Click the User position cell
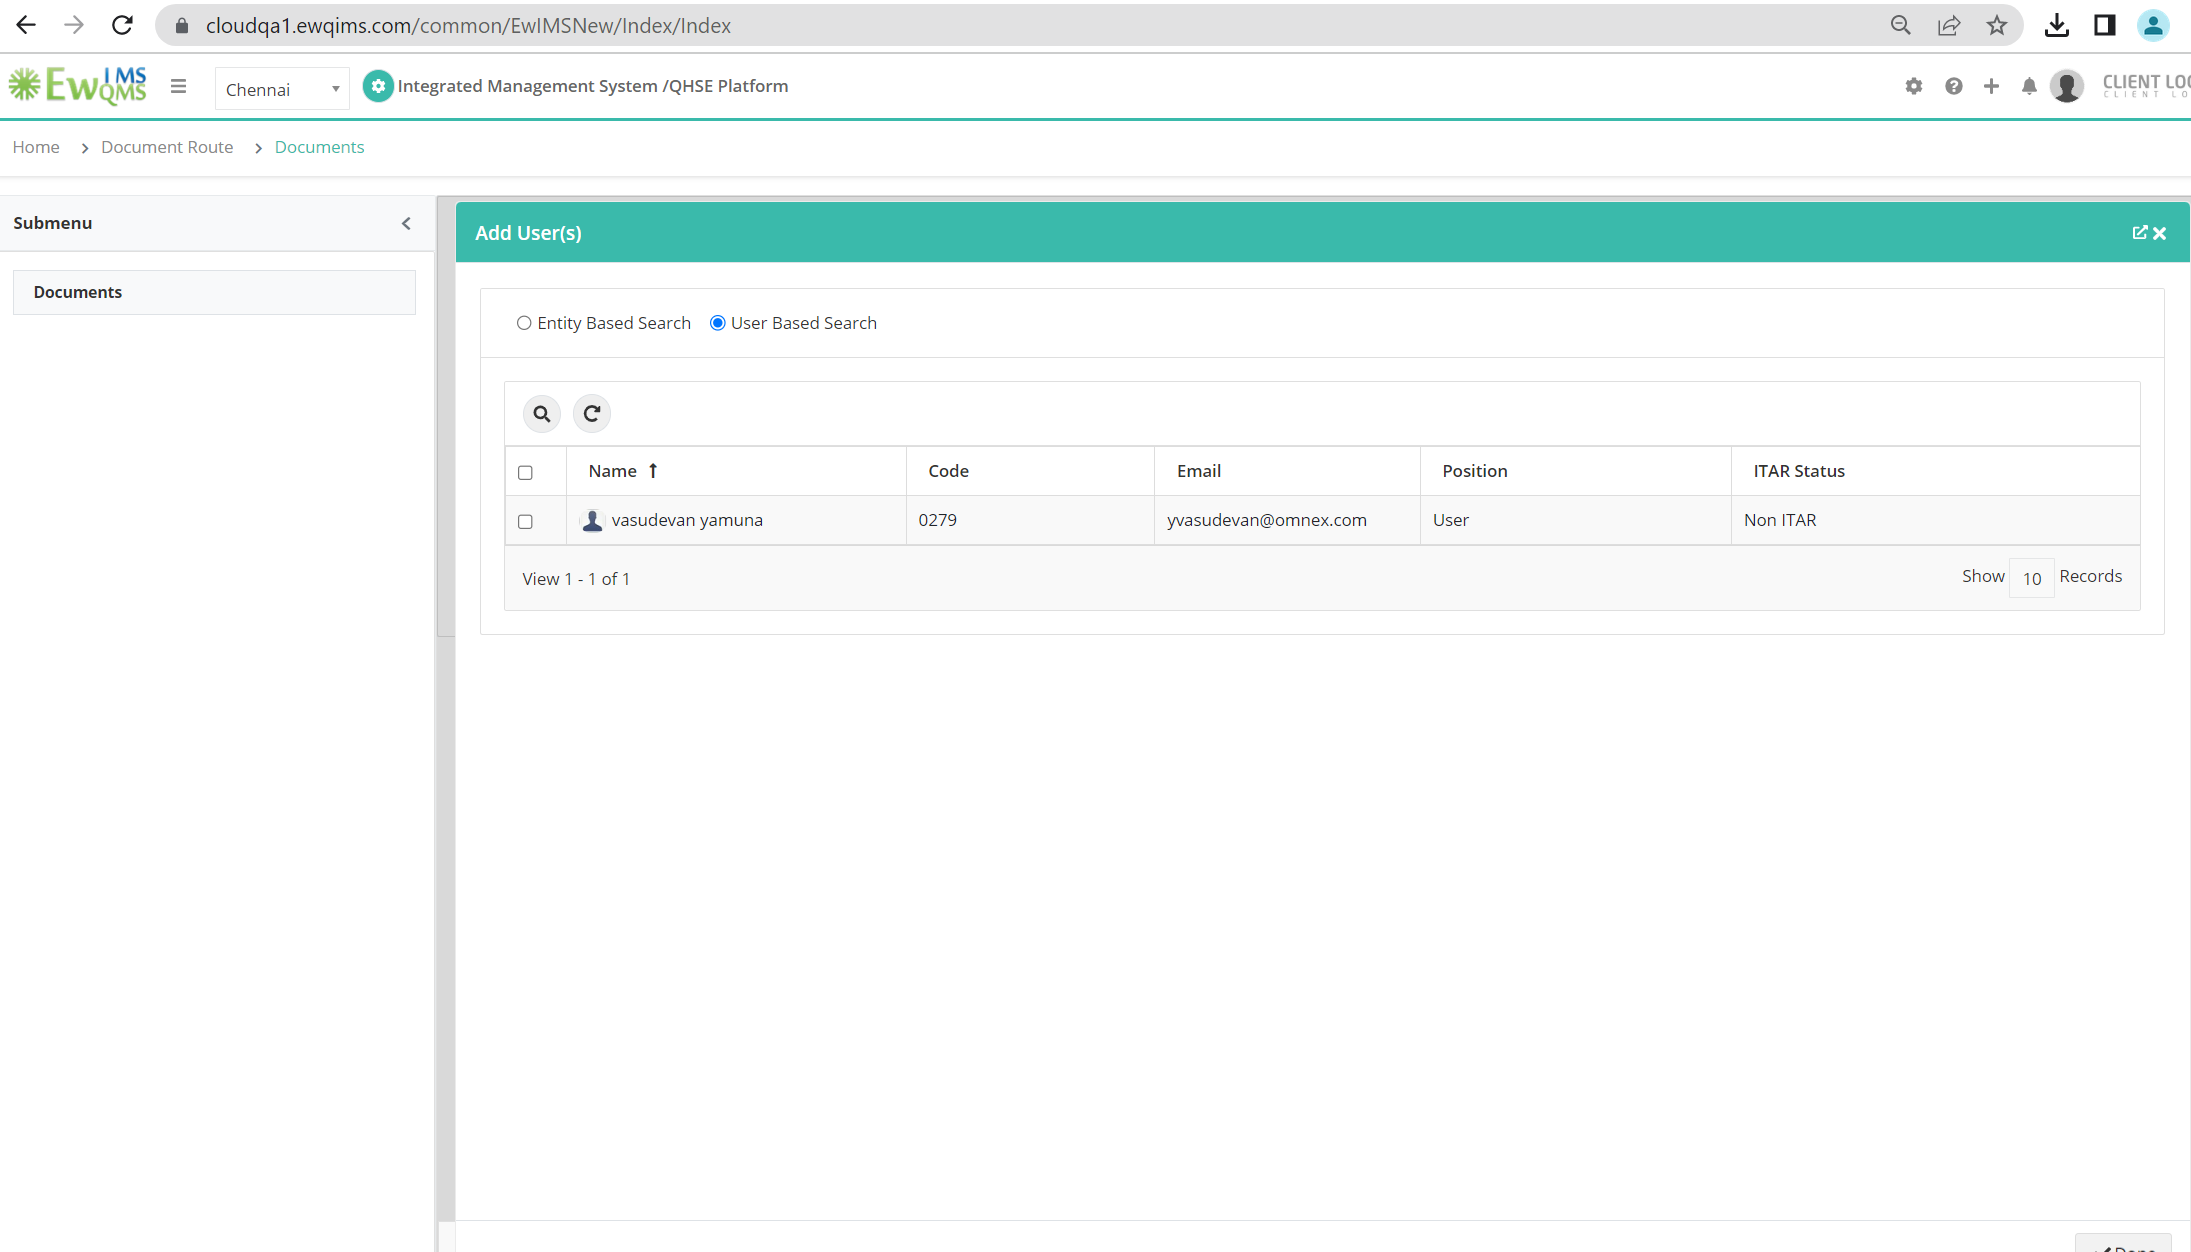The width and height of the screenshot is (2191, 1252). click(x=1575, y=520)
